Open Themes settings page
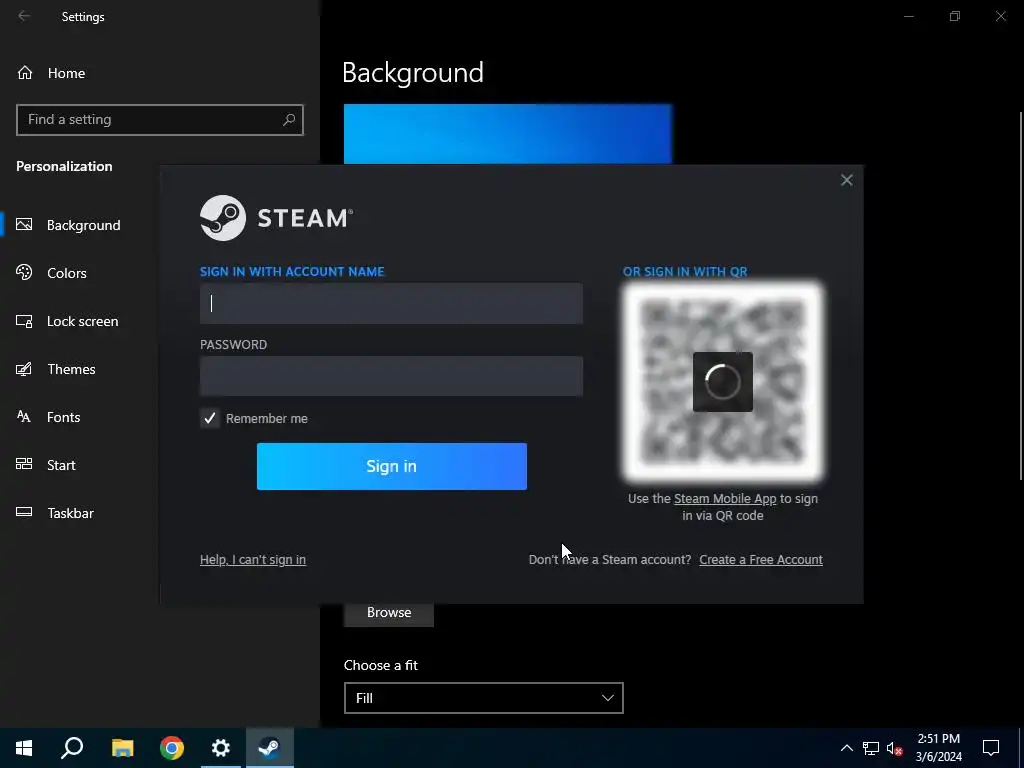The height and width of the screenshot is (768, 1024). pyautogui.click(x=71, y=369)
